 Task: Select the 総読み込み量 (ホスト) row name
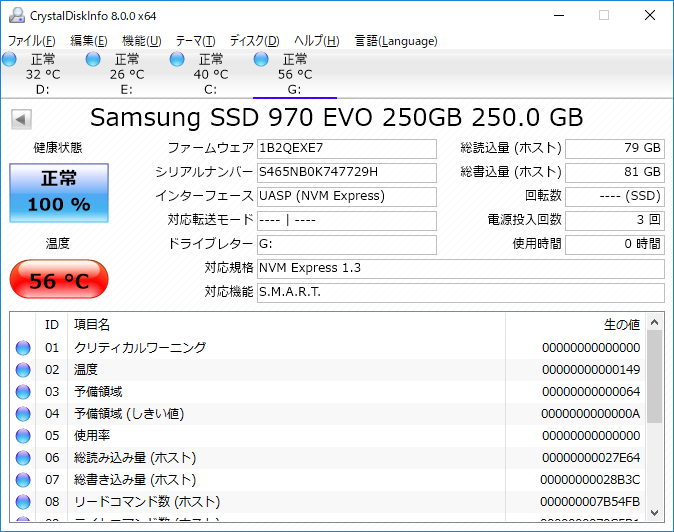coord(135,458)
